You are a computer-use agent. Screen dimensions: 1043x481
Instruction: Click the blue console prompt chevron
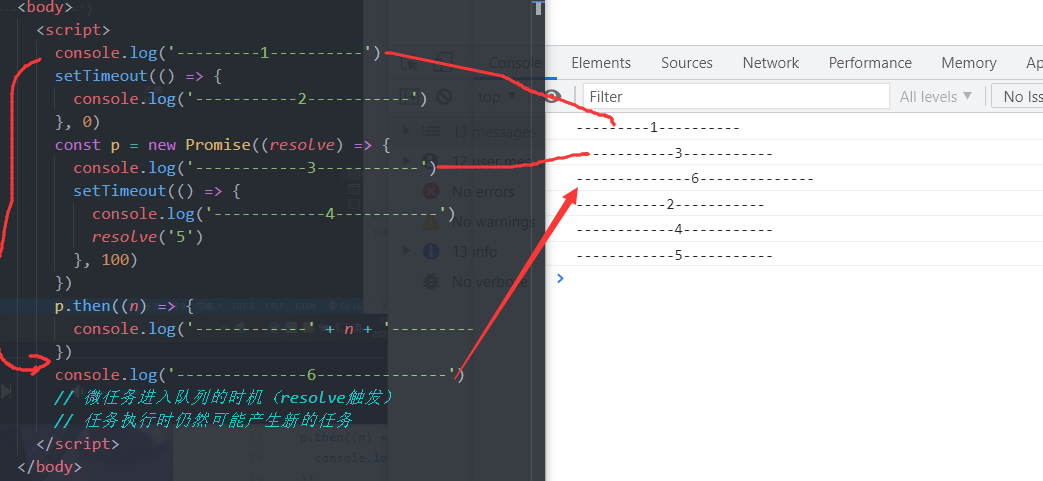pos(560,278)
